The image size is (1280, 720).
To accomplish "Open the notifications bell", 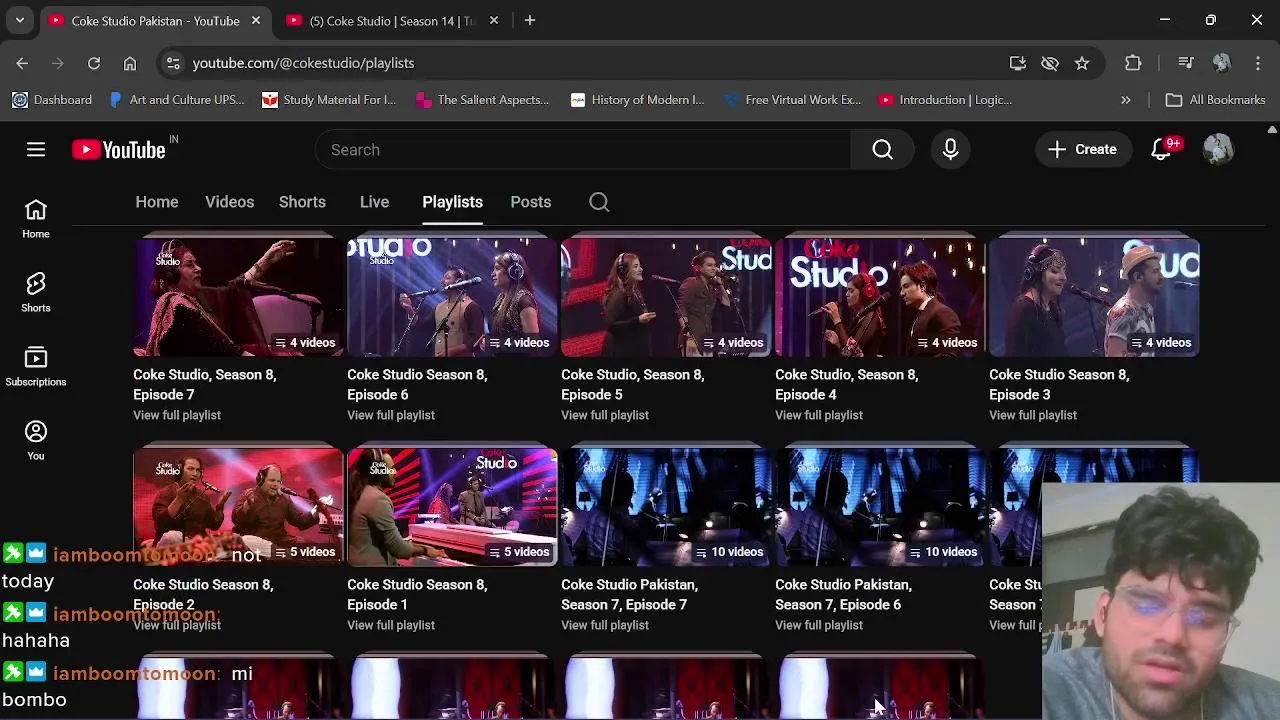I will [1162, 150].
